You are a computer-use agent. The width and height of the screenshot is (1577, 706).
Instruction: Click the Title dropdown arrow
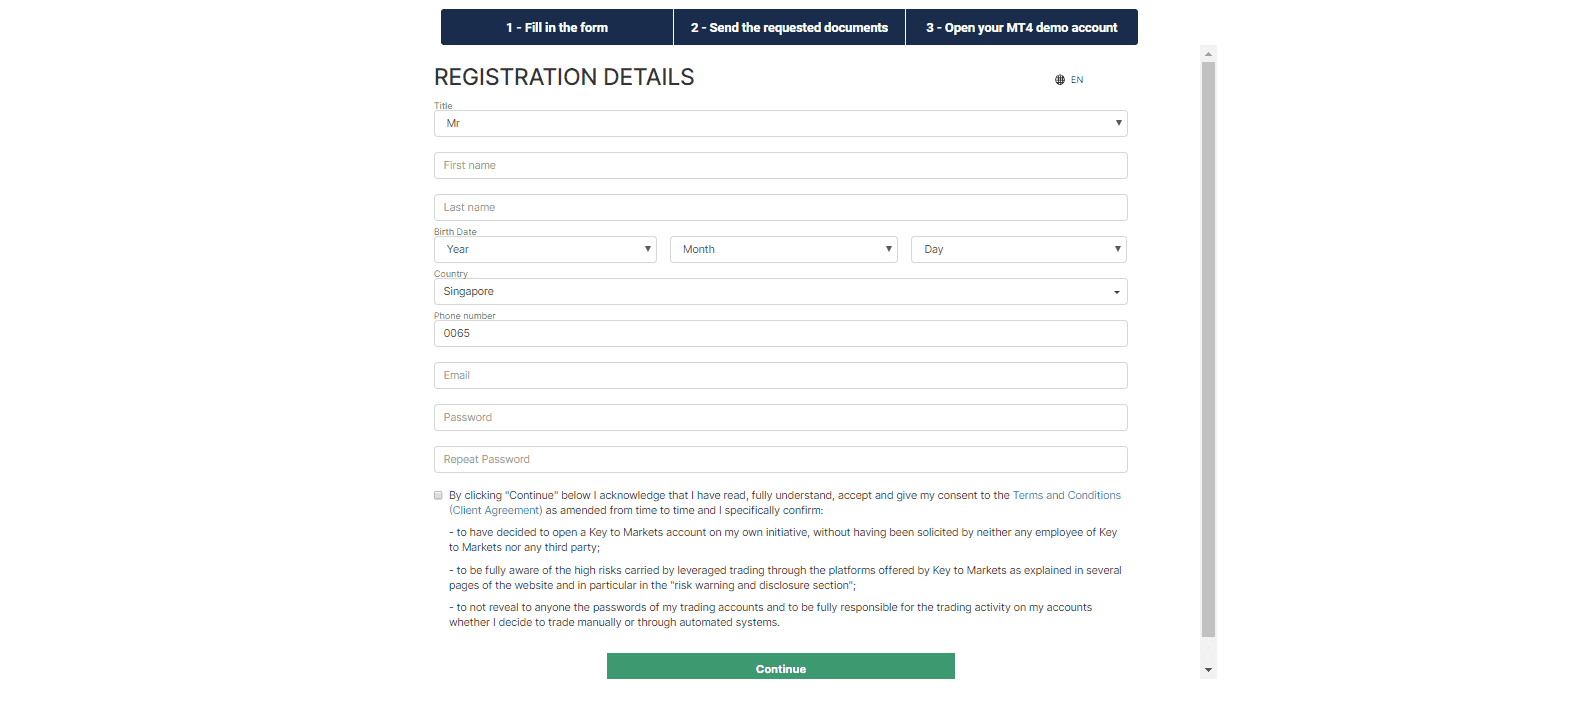click(x=1117, y=123)
